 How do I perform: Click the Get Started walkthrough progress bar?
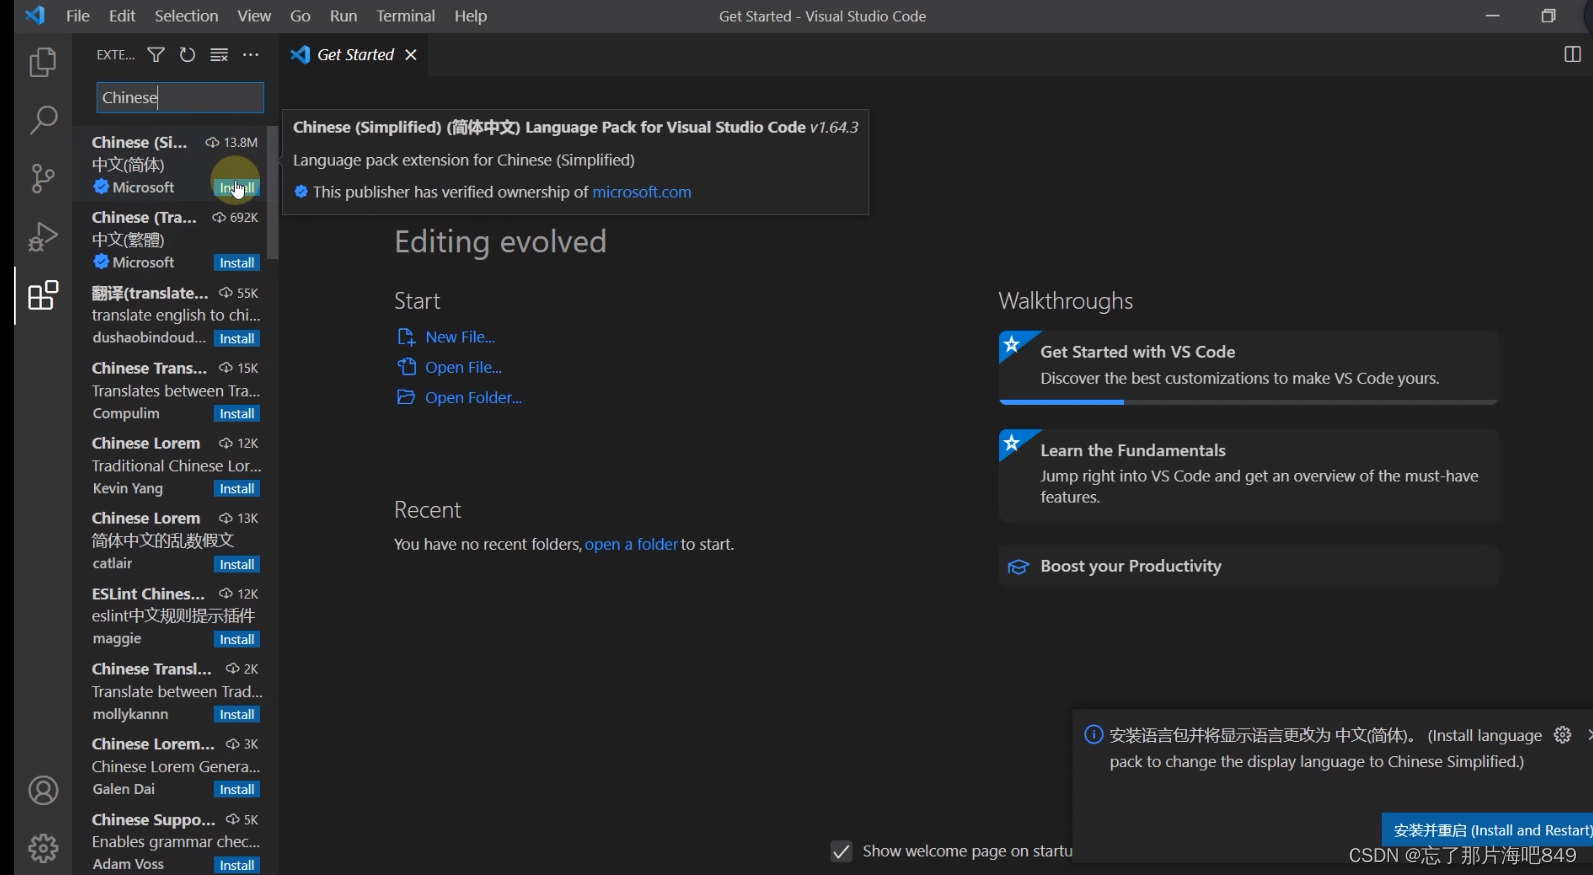click(1248, 402)
